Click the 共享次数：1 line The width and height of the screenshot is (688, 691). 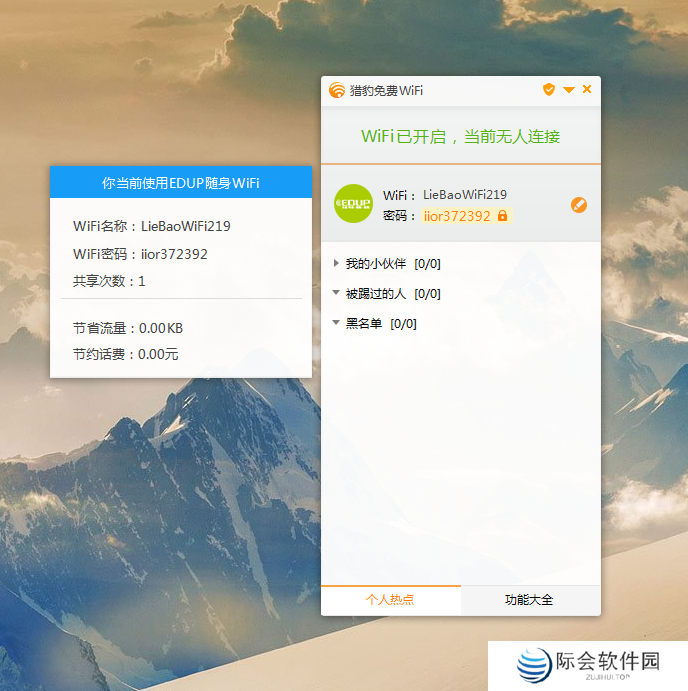109,281
